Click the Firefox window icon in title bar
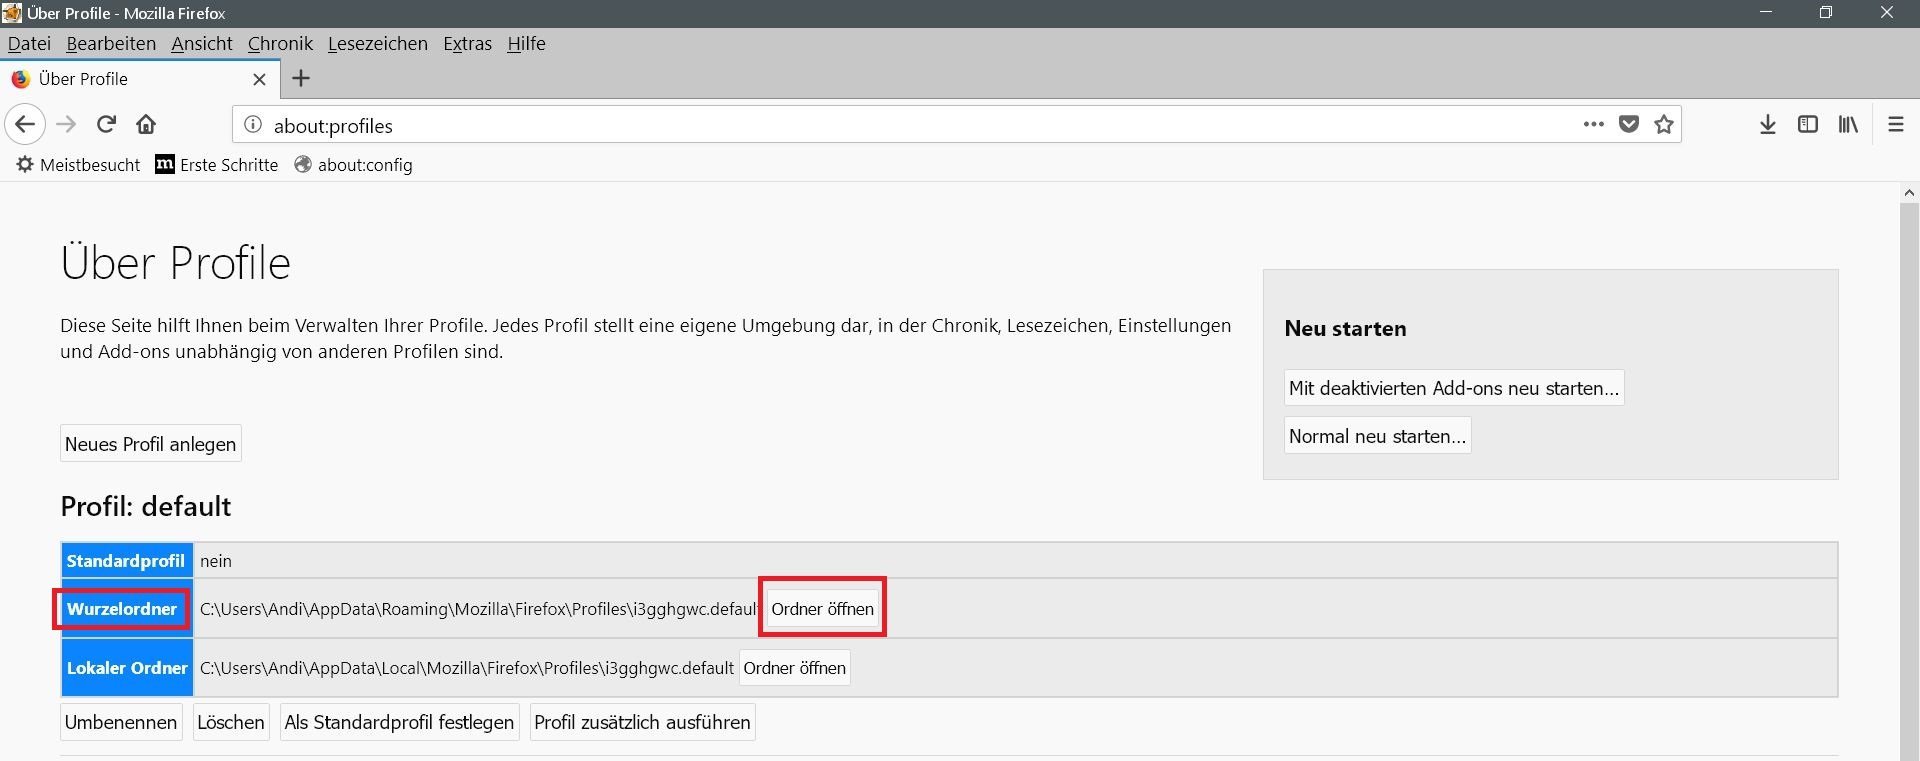Image resolution: width=1920 pixels, height=761 pixels. pos(12,13)
